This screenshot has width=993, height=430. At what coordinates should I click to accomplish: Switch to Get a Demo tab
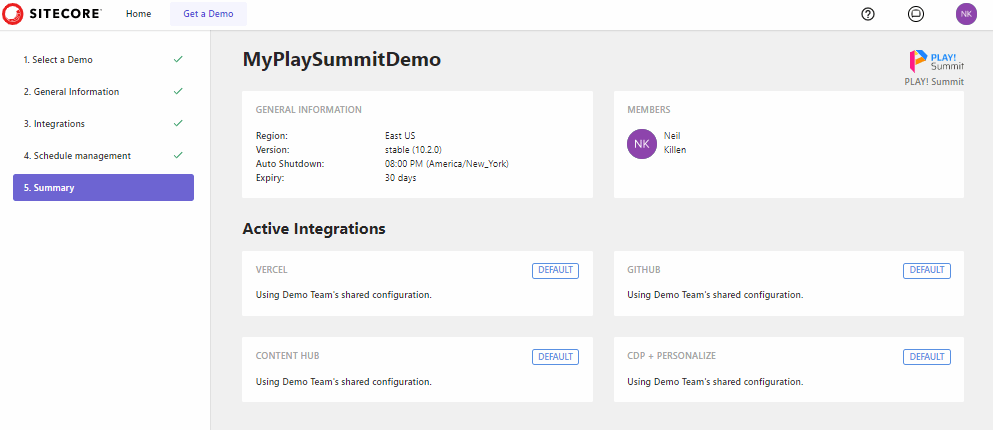click(x=208, y=14)
